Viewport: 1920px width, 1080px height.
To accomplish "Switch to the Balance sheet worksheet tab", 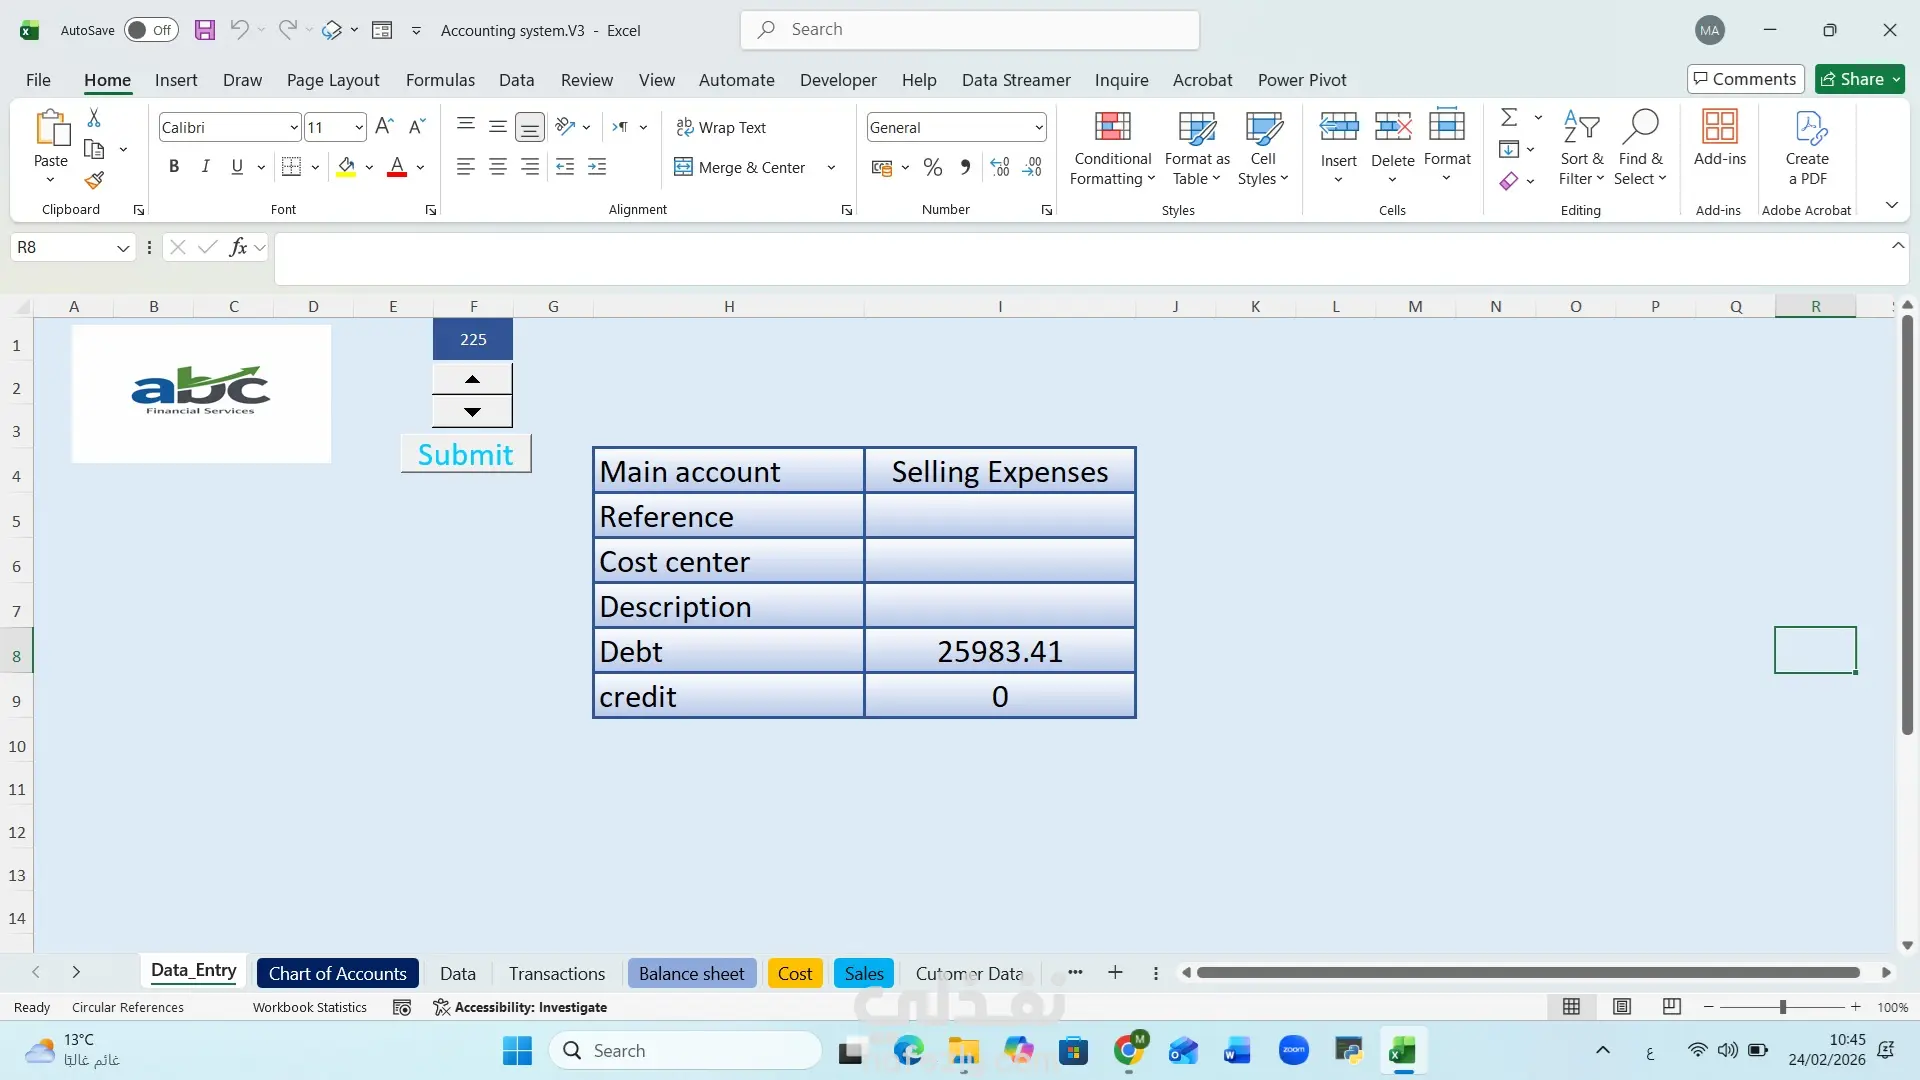I will pos(691,973).
